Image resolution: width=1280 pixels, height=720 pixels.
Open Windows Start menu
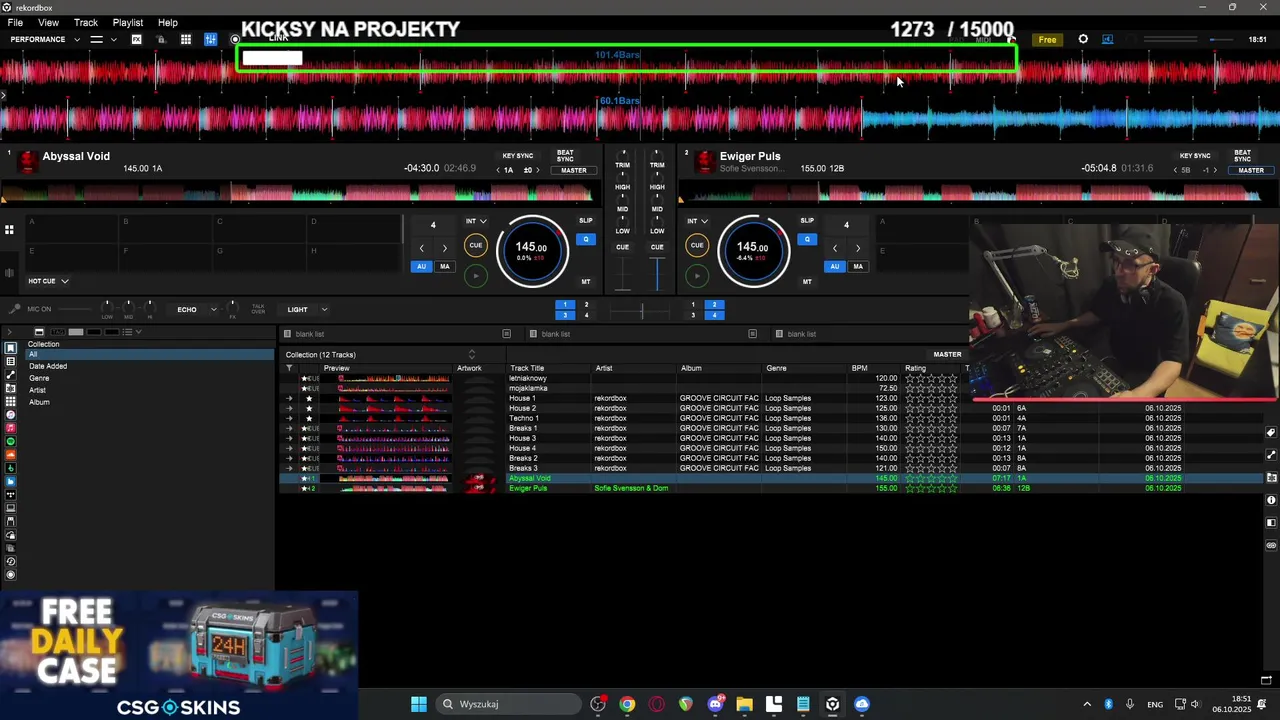coord(419,704)
